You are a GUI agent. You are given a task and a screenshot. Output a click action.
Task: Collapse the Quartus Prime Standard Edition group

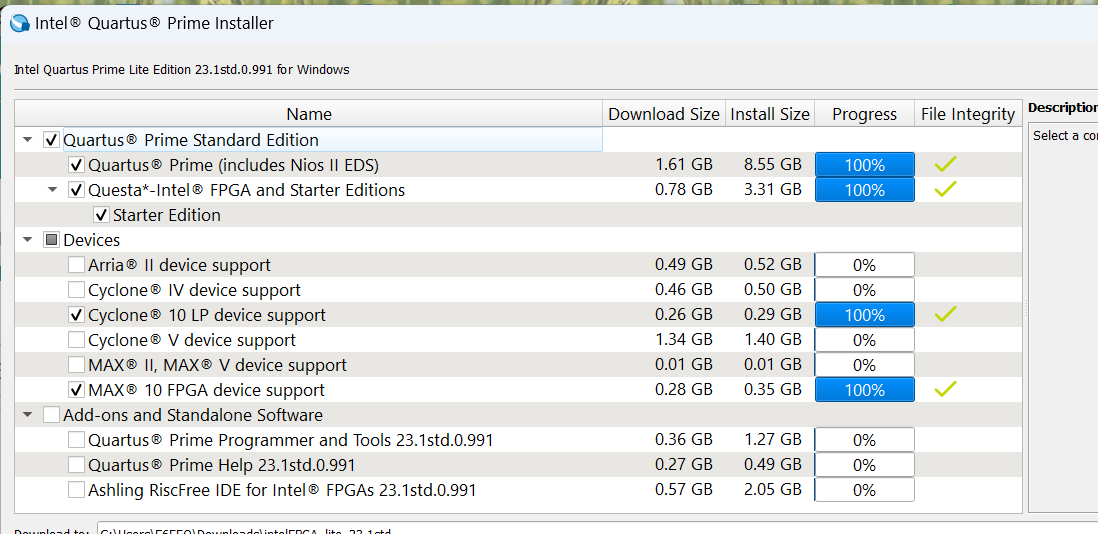(x=27, y=141)
